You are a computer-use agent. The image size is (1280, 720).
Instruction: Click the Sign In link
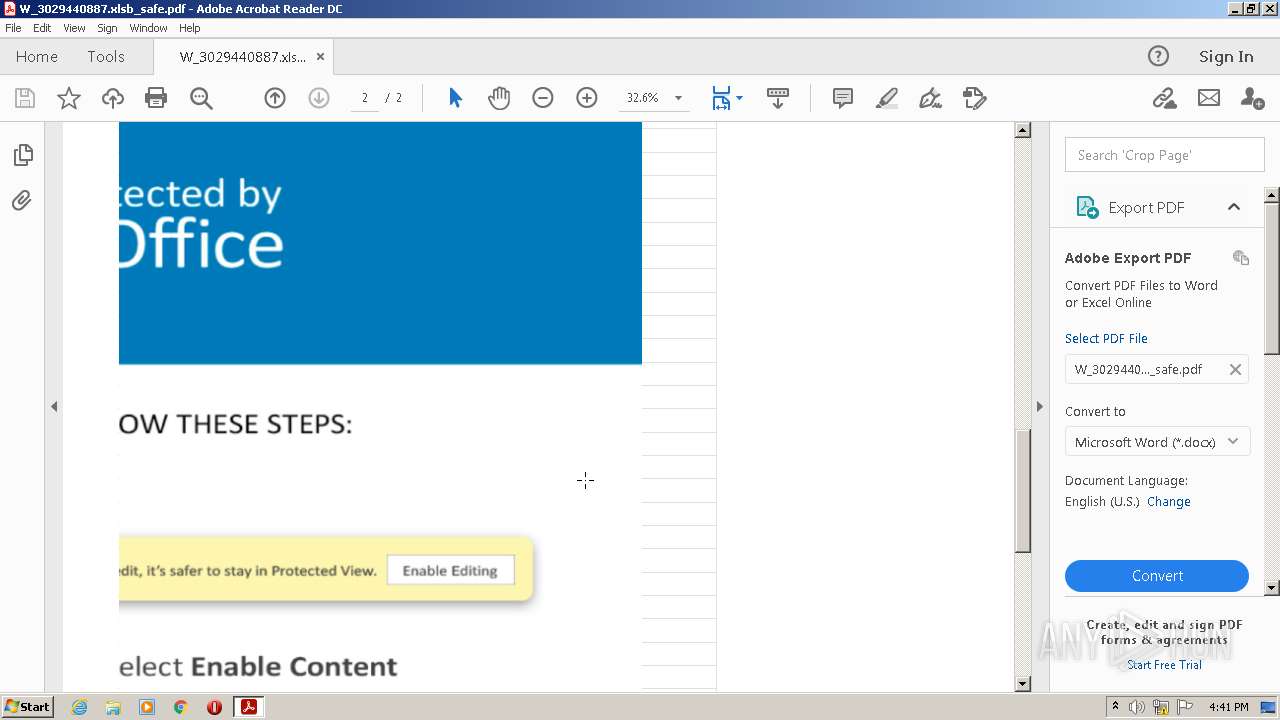1226,57
